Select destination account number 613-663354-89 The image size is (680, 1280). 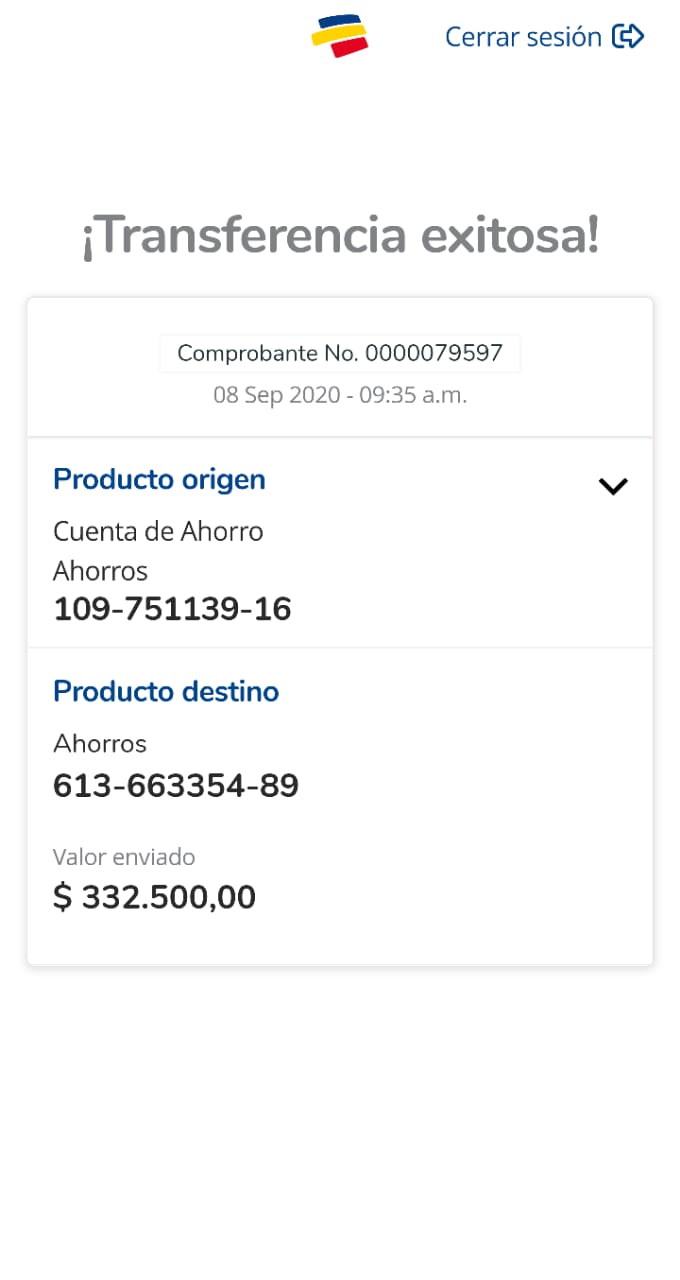tap(176, 786)
